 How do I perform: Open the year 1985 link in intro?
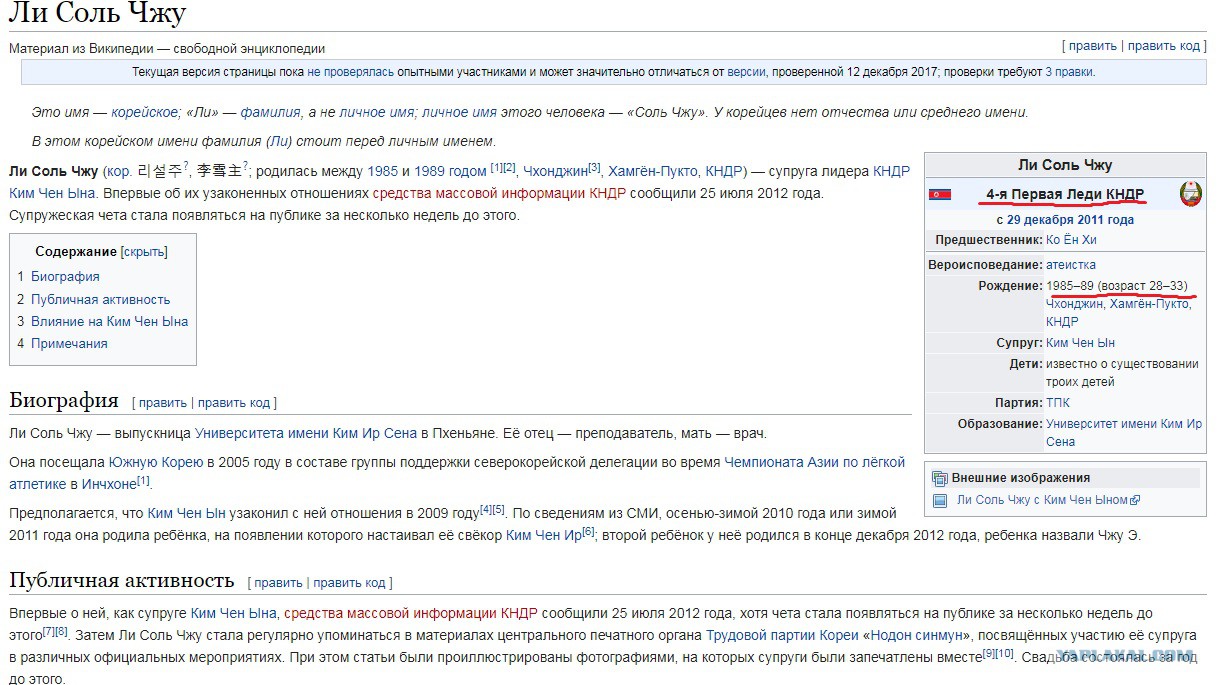pos(382,171)
